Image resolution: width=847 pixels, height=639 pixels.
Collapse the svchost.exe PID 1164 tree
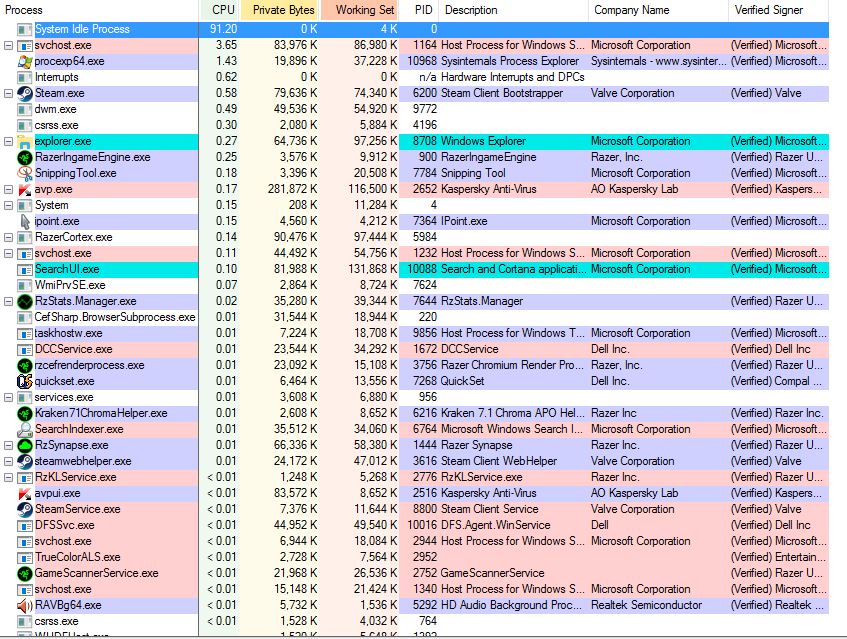tap(8, 45)
